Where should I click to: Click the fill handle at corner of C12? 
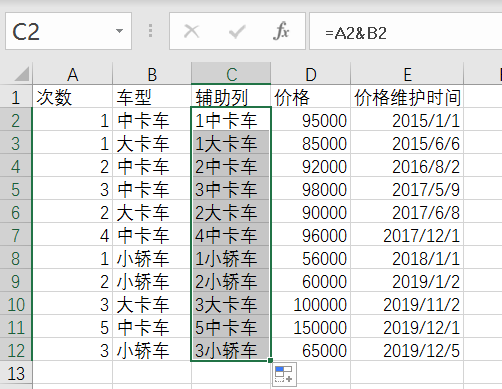pos(270,360)
